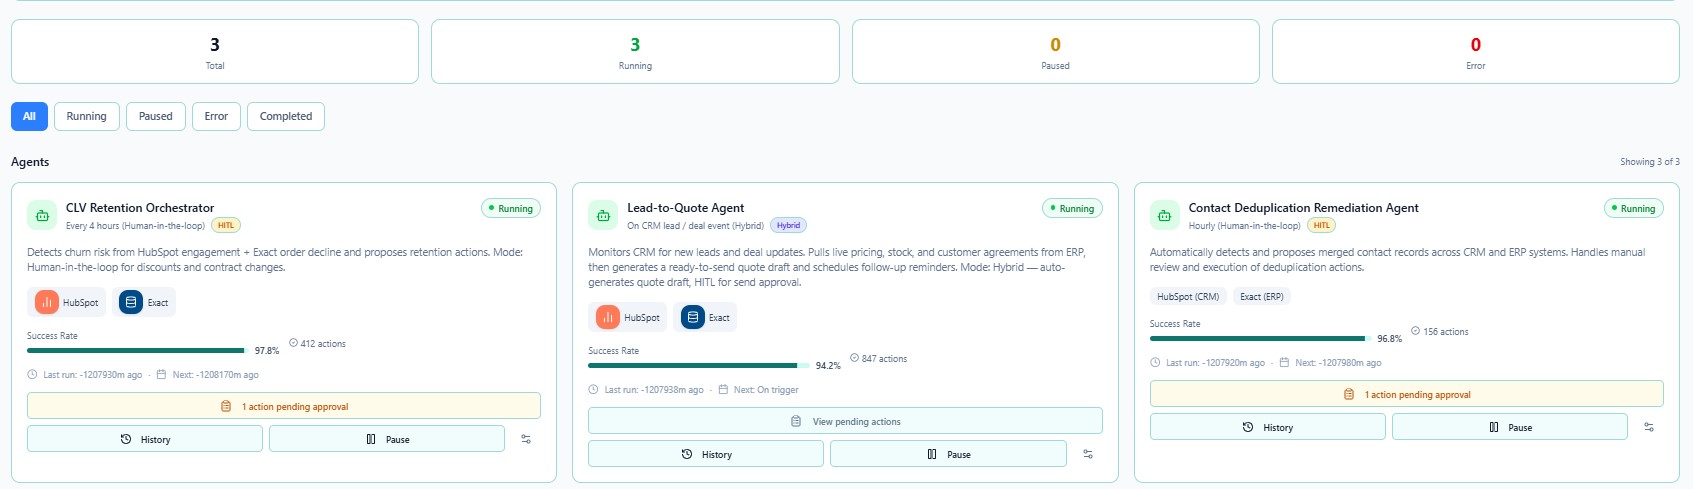
Task: Click the Agents section heading
Action: pos(30,161)
